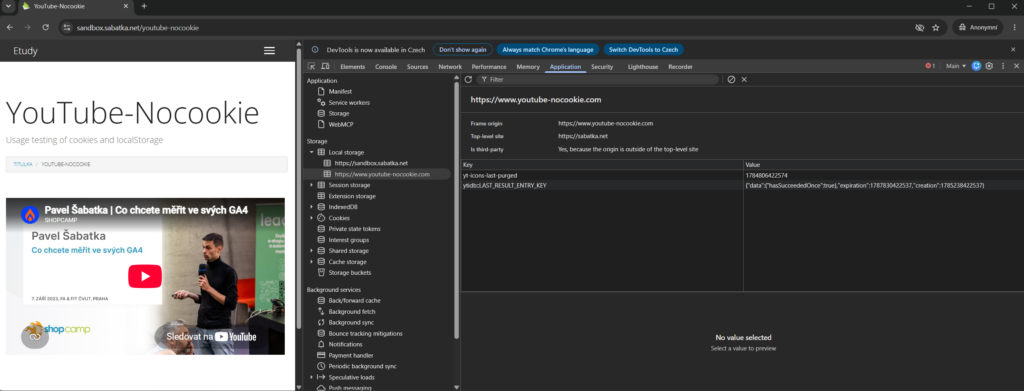The height and width of the screenshot is (391, 1024).
Task: Expand the Cookies tree
Action: (x=312, y=218)
